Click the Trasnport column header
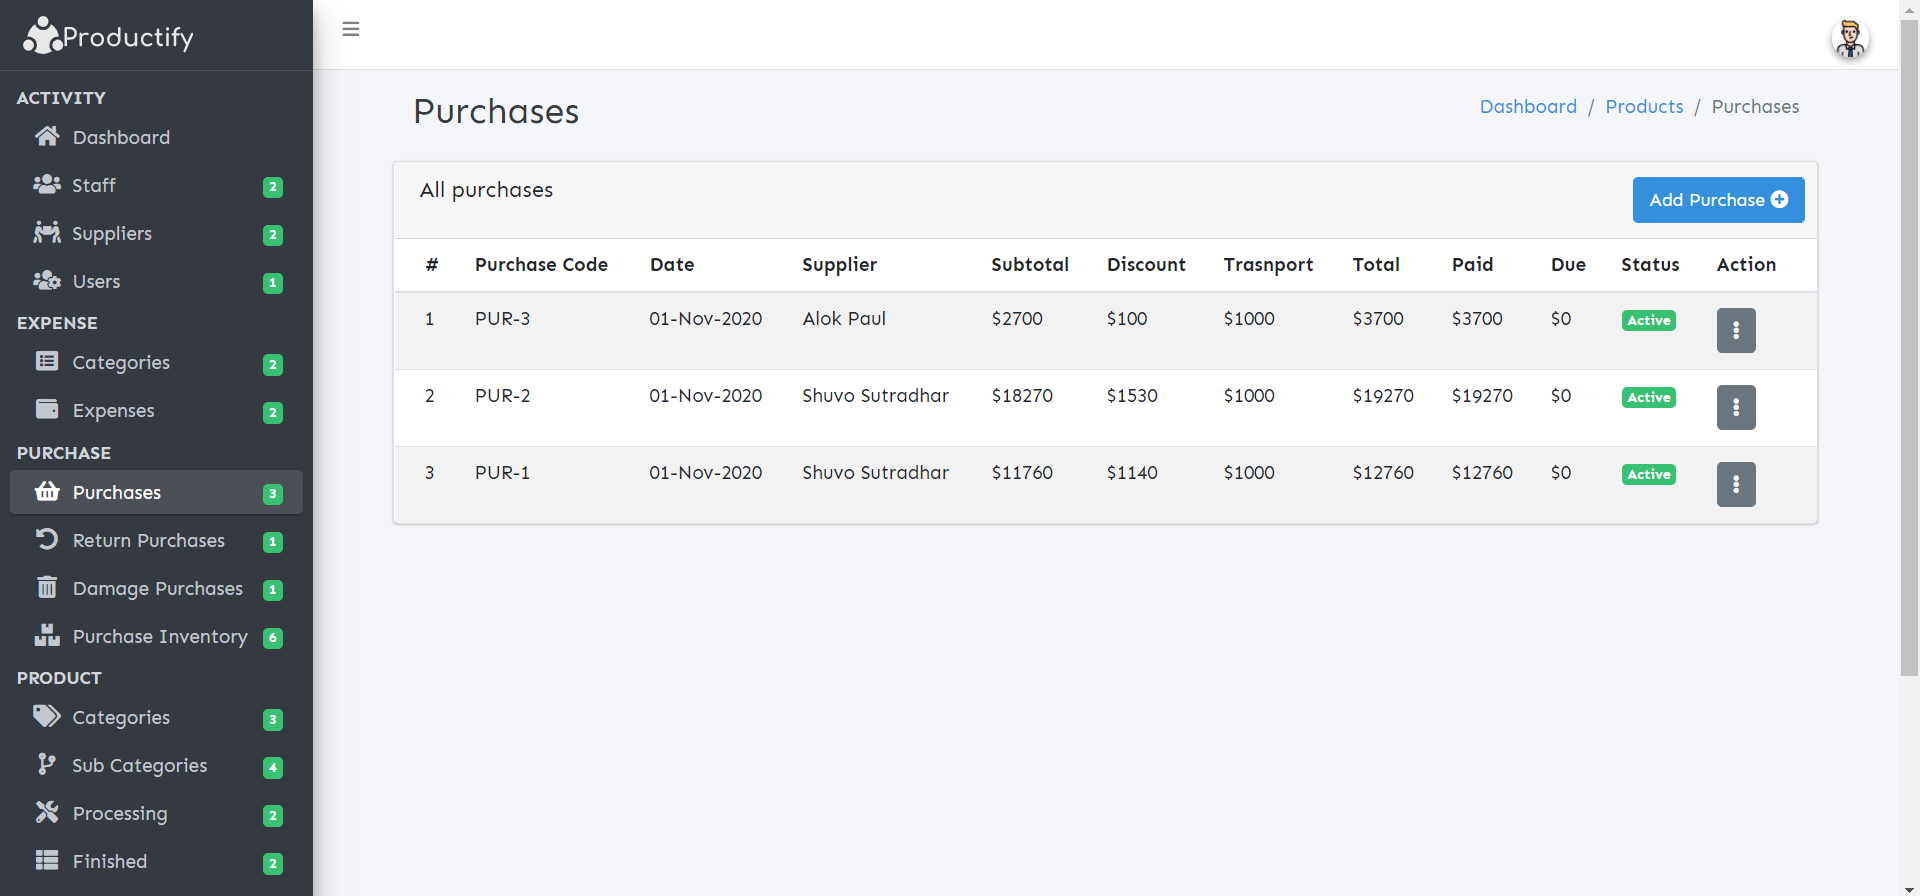 coord(1268,264)
